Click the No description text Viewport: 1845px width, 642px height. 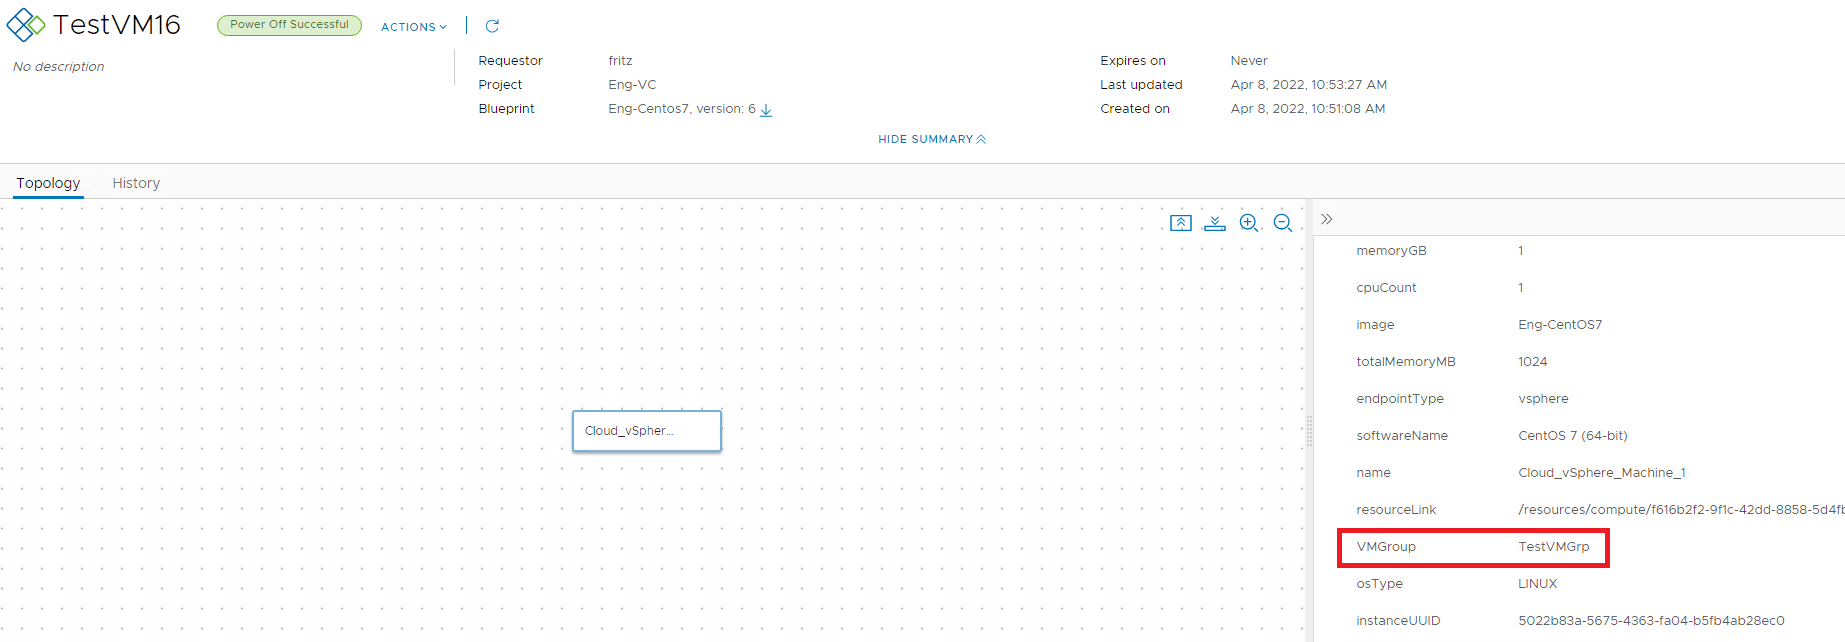tap(59, 67)
